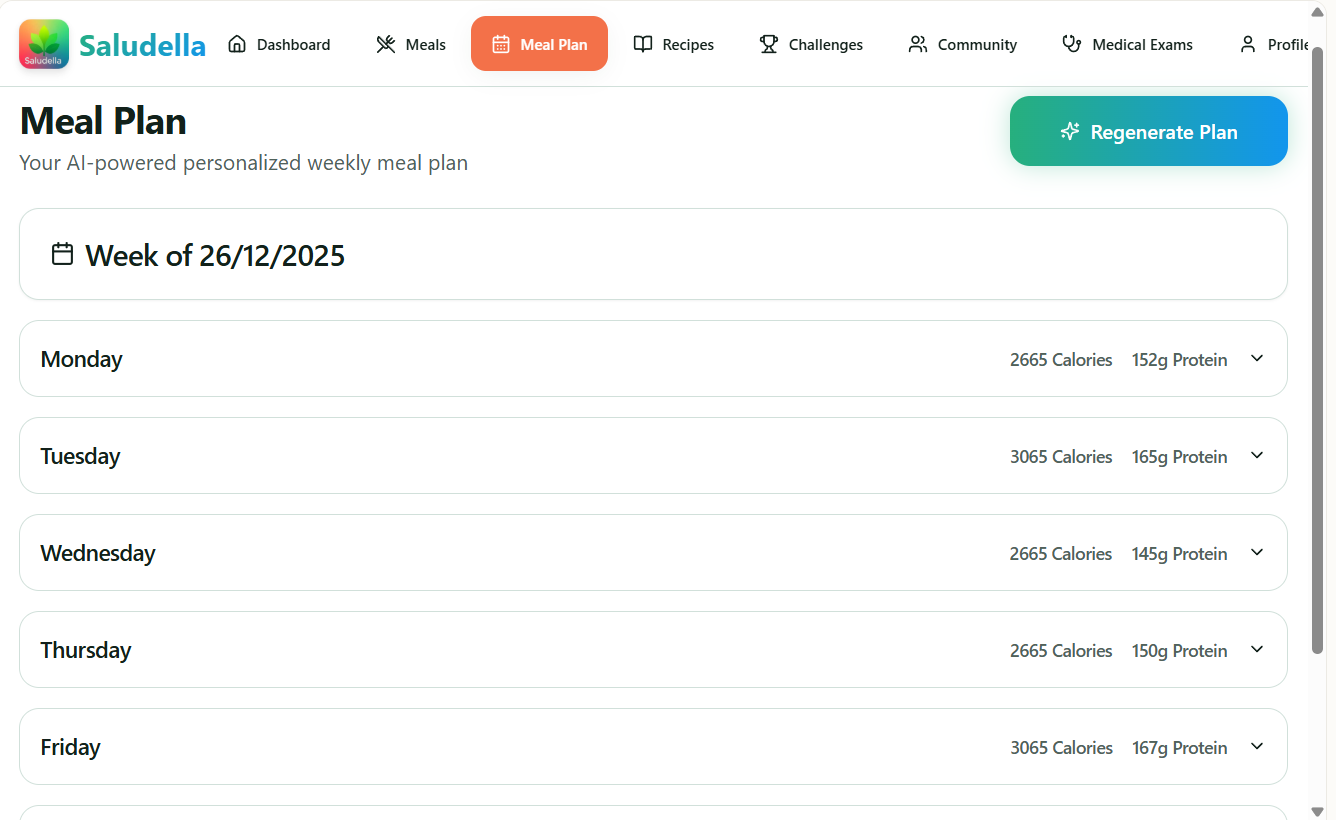The width and height of the screenshot is (1336, 820).
Task: Click the Meal Plan calendar icon in navbar
Action: (x=501, y=44)
